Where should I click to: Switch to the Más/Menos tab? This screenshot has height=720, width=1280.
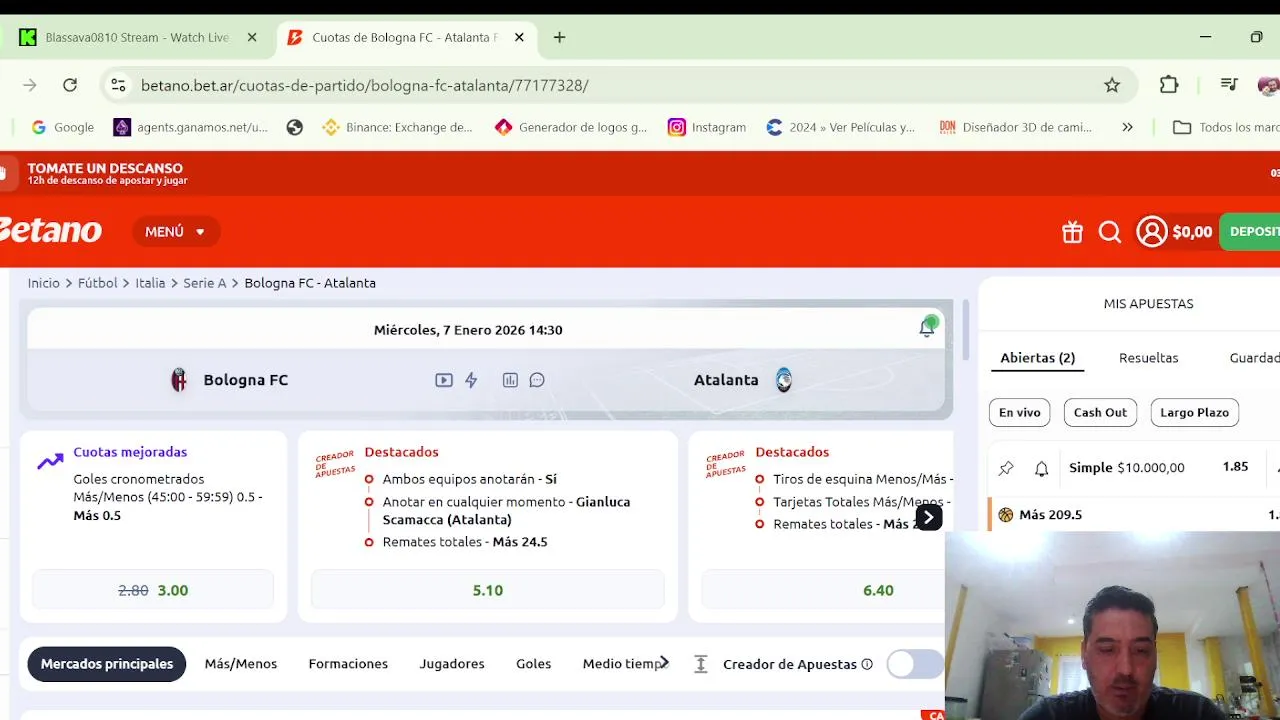pyautogui.click(x=241, y=664)
